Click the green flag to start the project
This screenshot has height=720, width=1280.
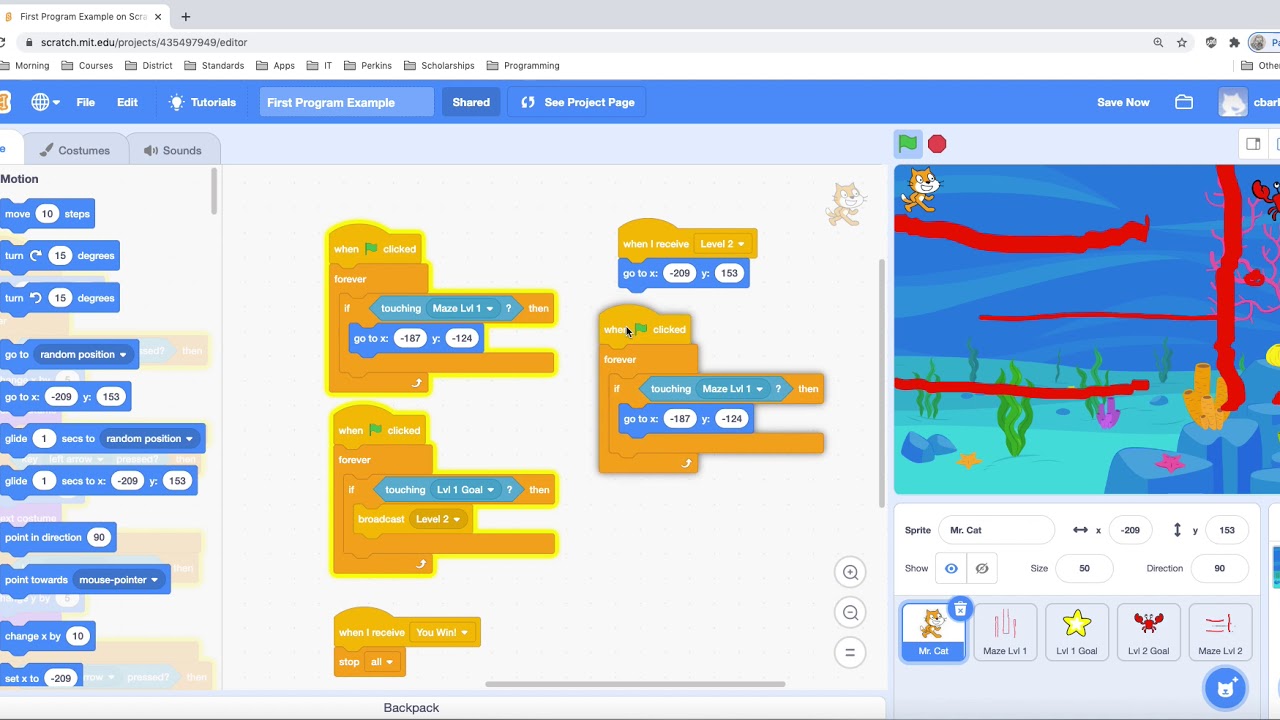(x=907, y=144)
